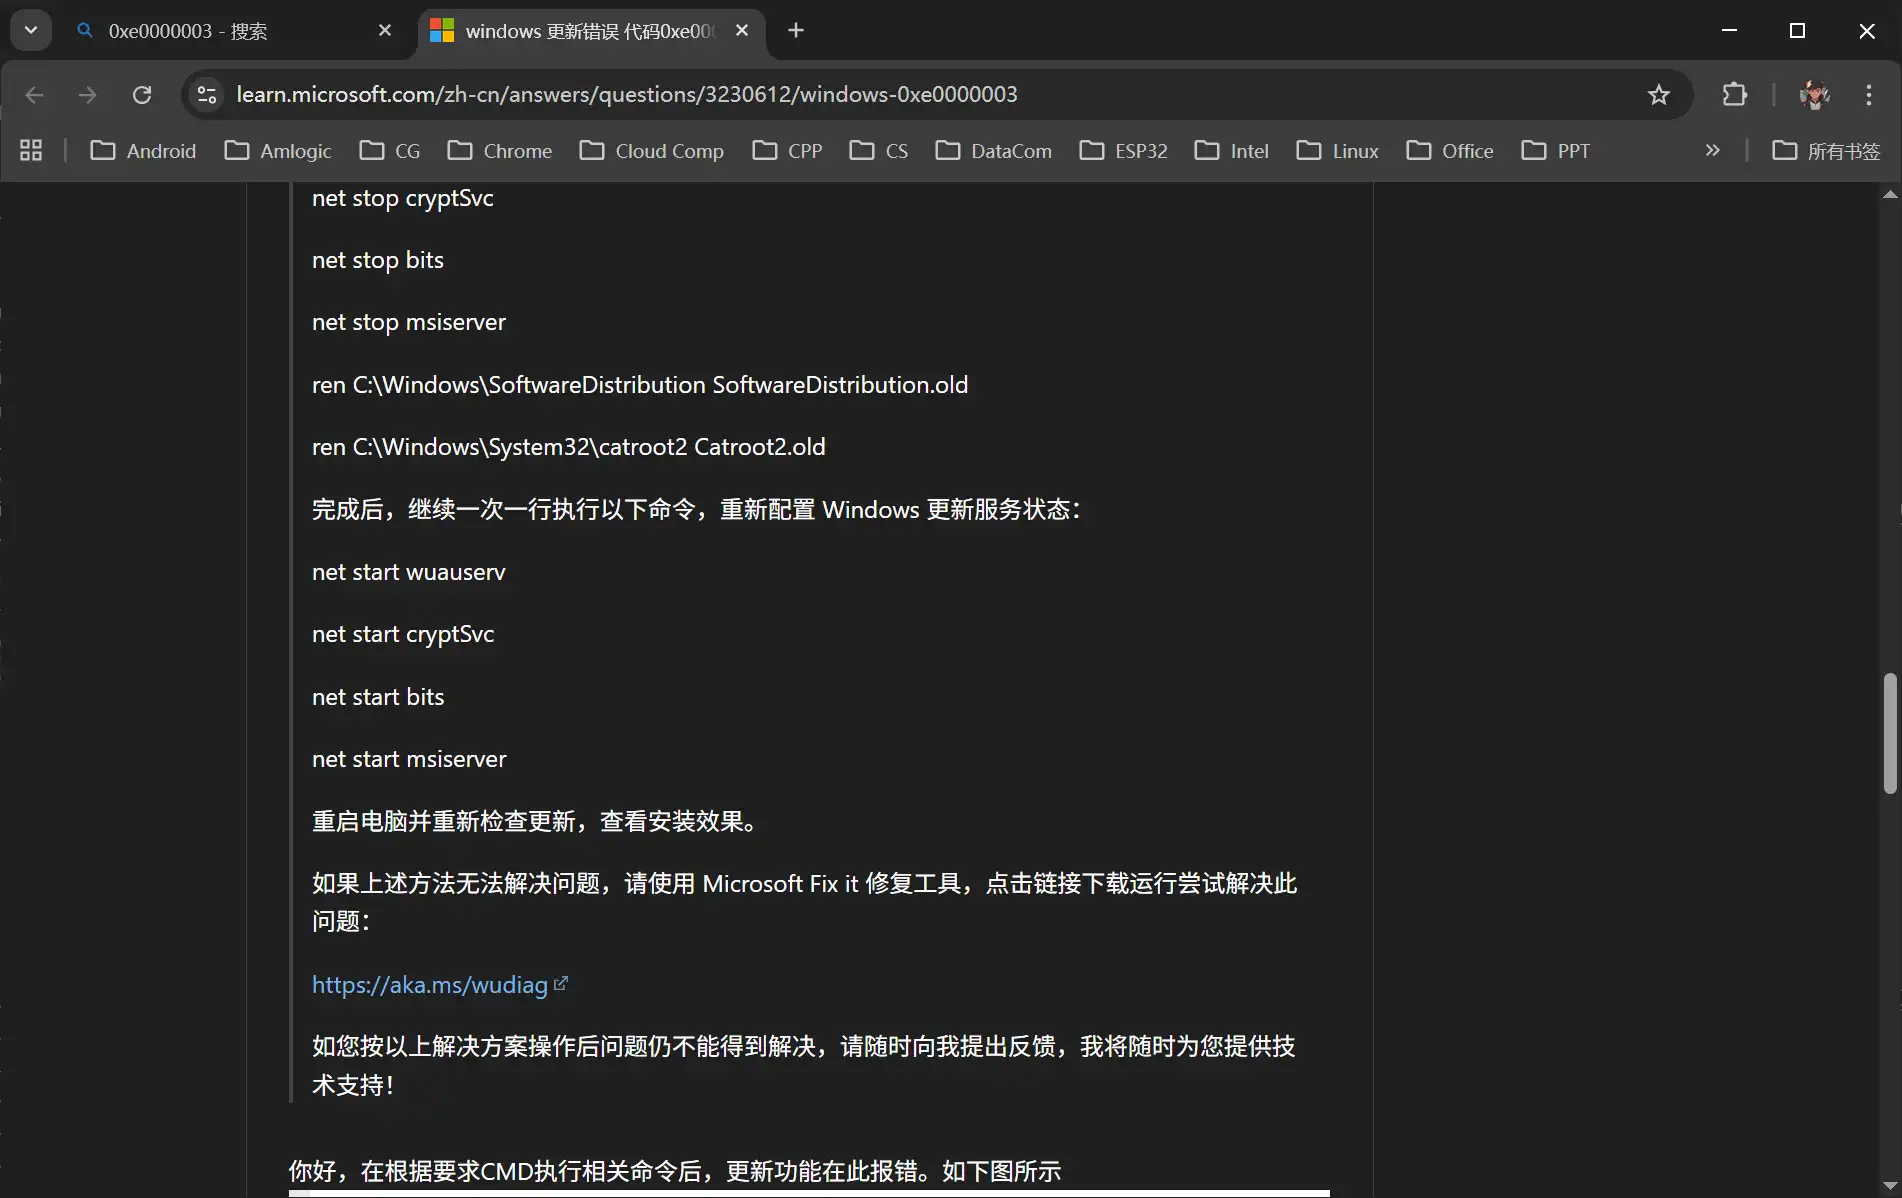Open the https://aka.ms/wudiag link

coord(430,985)
